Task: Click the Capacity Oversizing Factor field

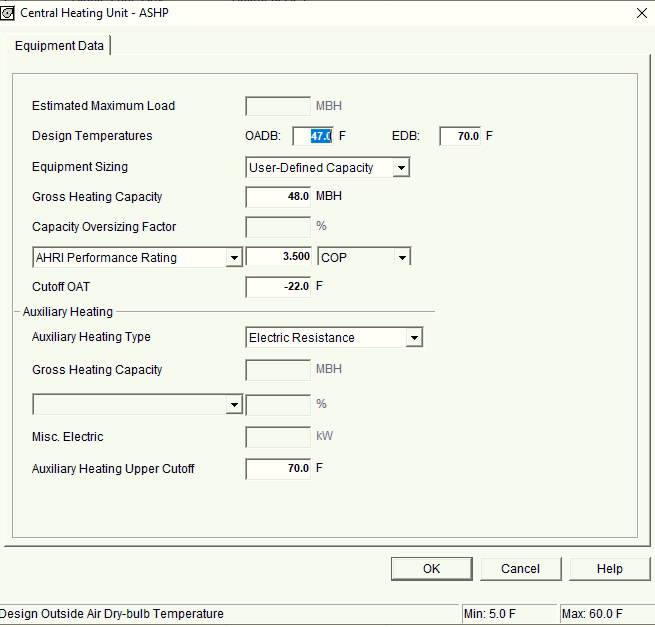Action: (x=278, y=227)
